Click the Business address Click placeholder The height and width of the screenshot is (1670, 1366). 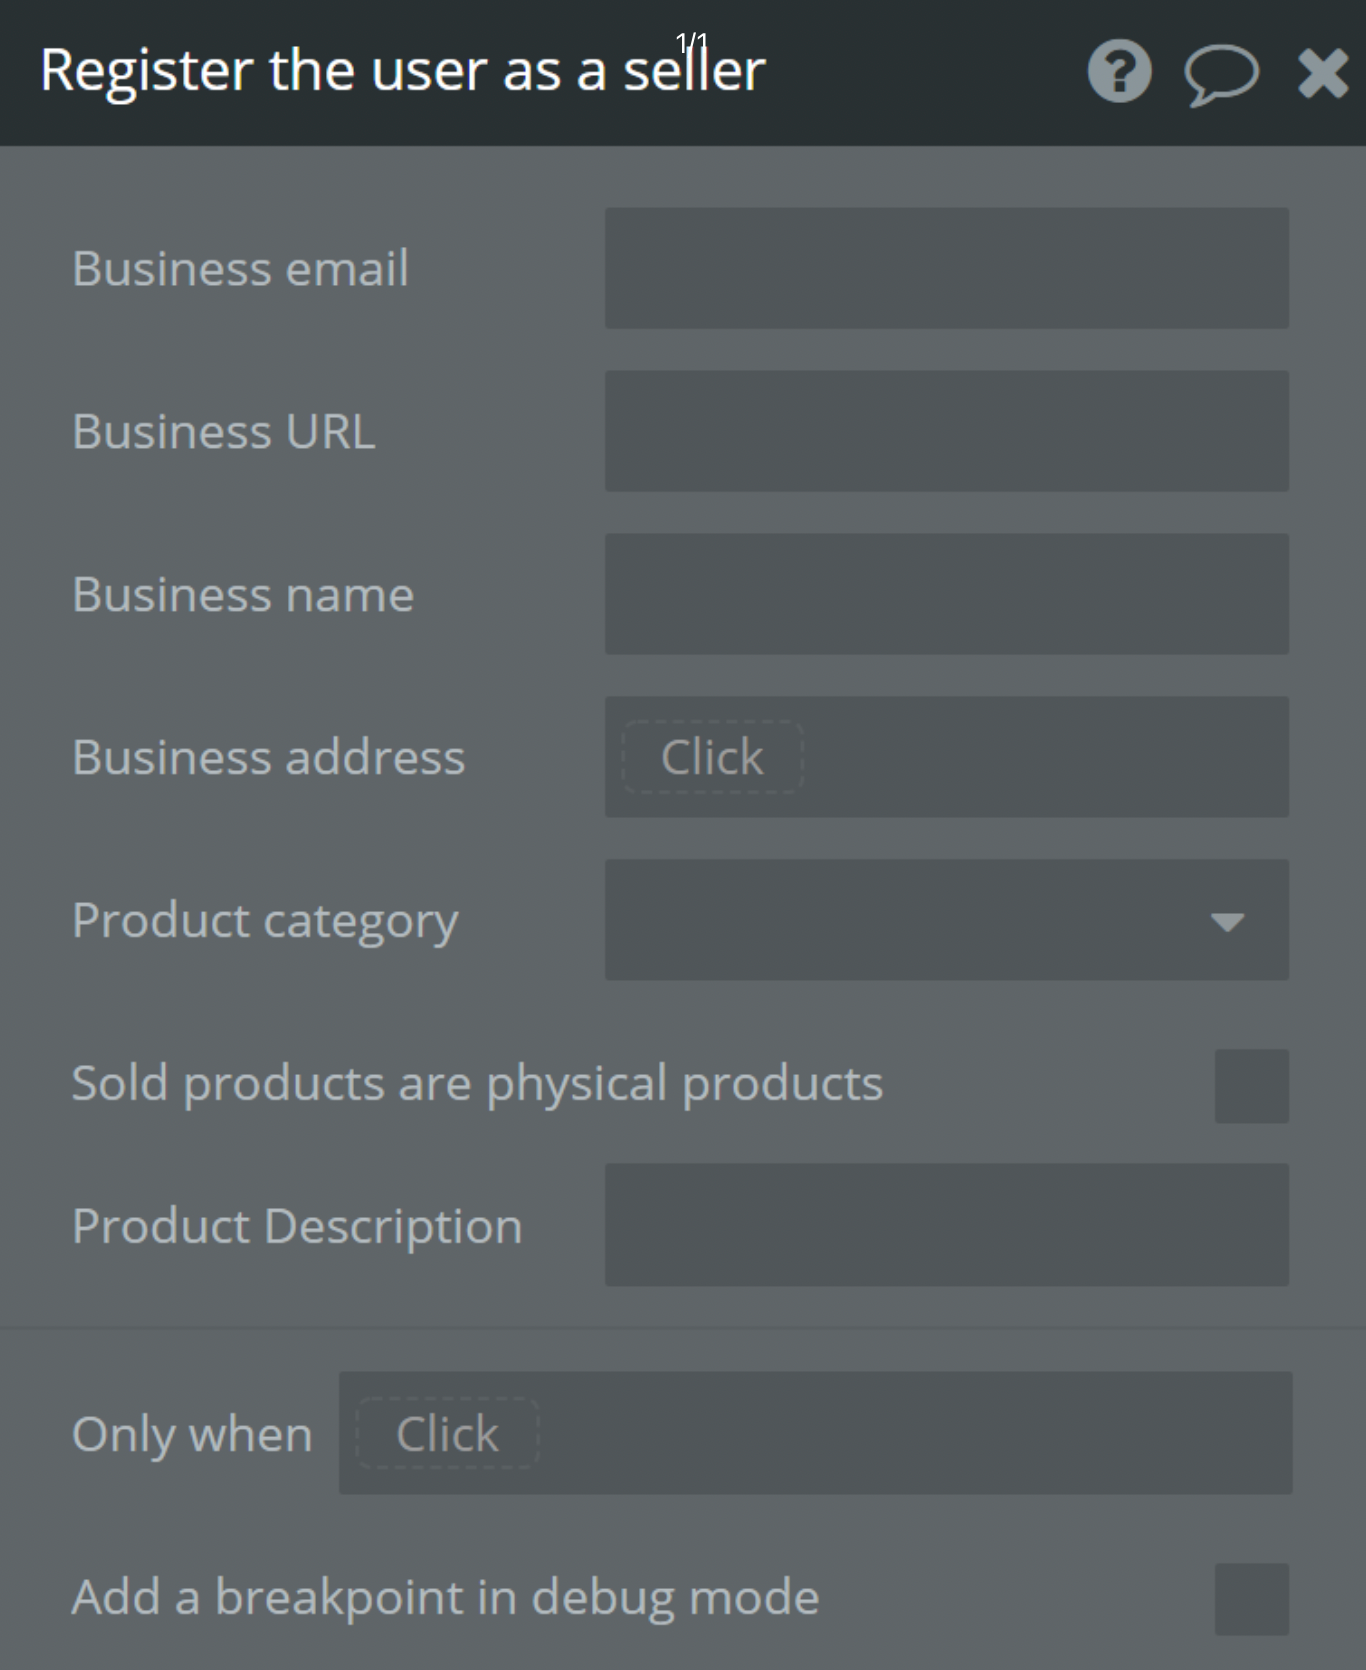[x=712, y=757]
